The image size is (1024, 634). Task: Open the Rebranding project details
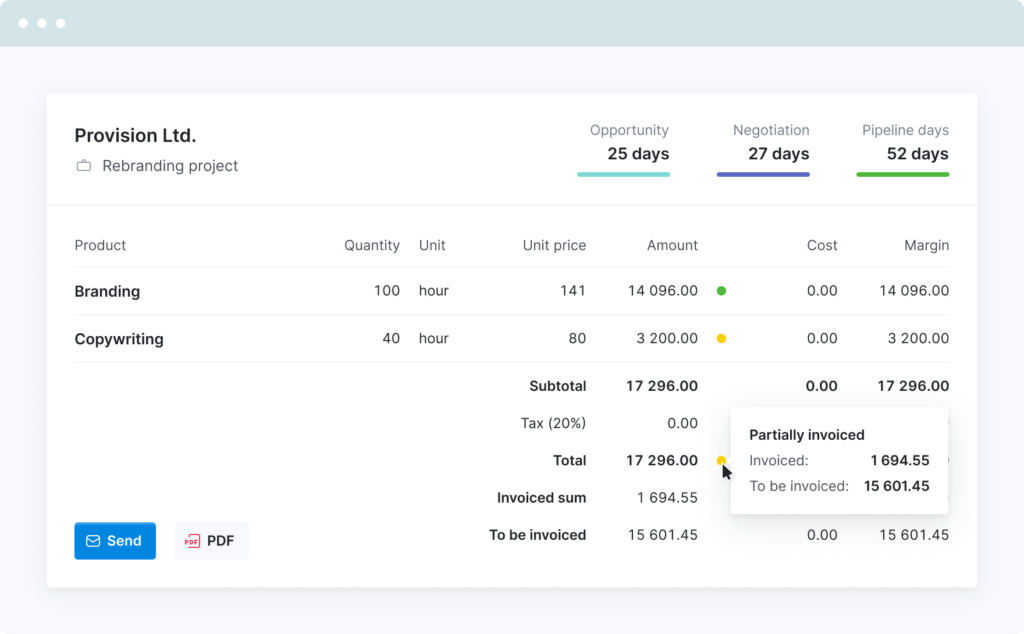(x=170, y=166)
